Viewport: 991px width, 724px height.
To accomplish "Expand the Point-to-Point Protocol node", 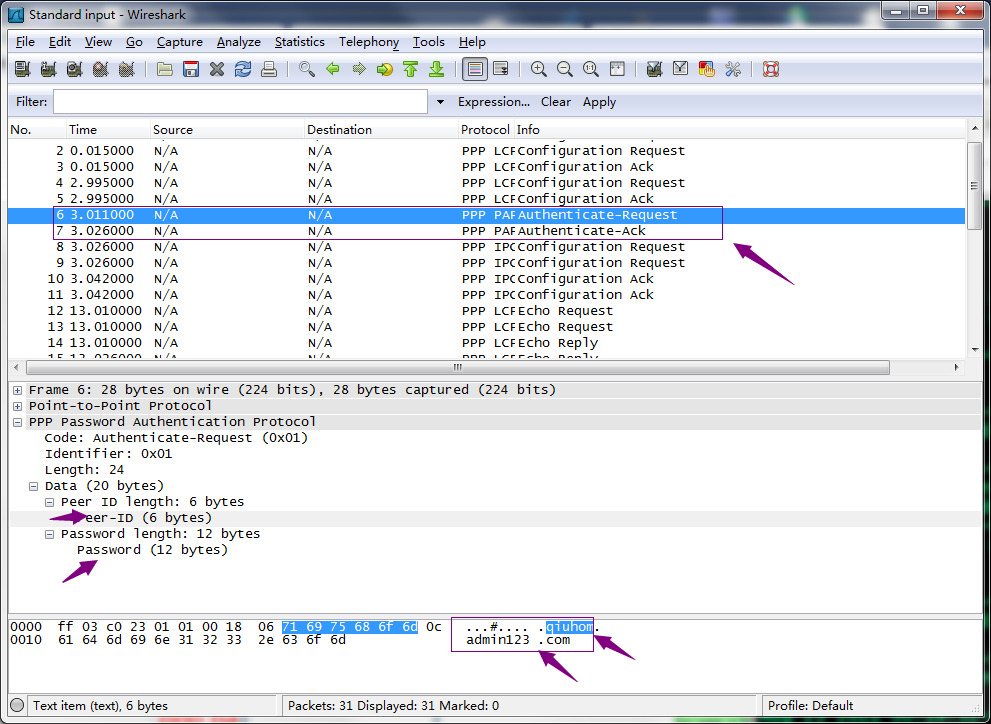I will (18, 406).
